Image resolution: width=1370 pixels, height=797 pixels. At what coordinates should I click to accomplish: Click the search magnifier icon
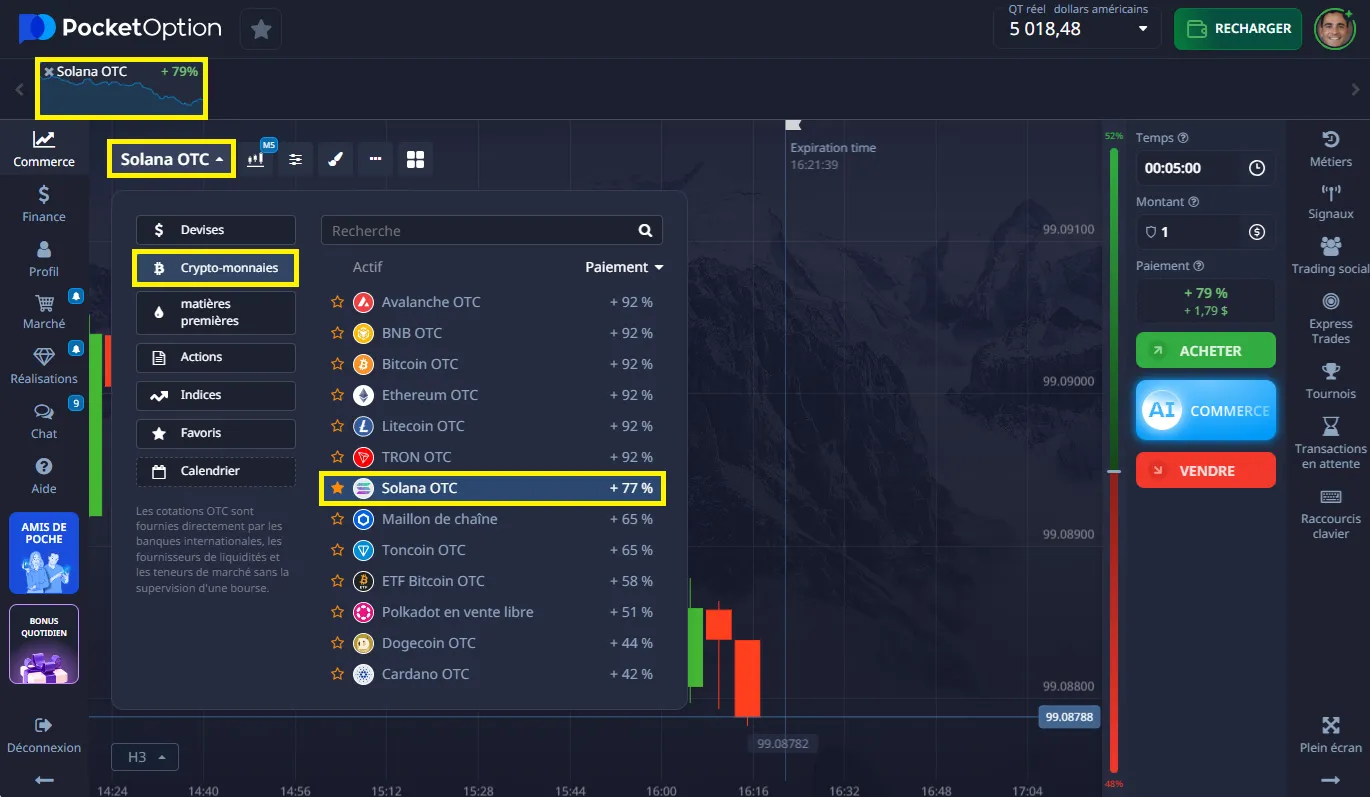[646, 230]
